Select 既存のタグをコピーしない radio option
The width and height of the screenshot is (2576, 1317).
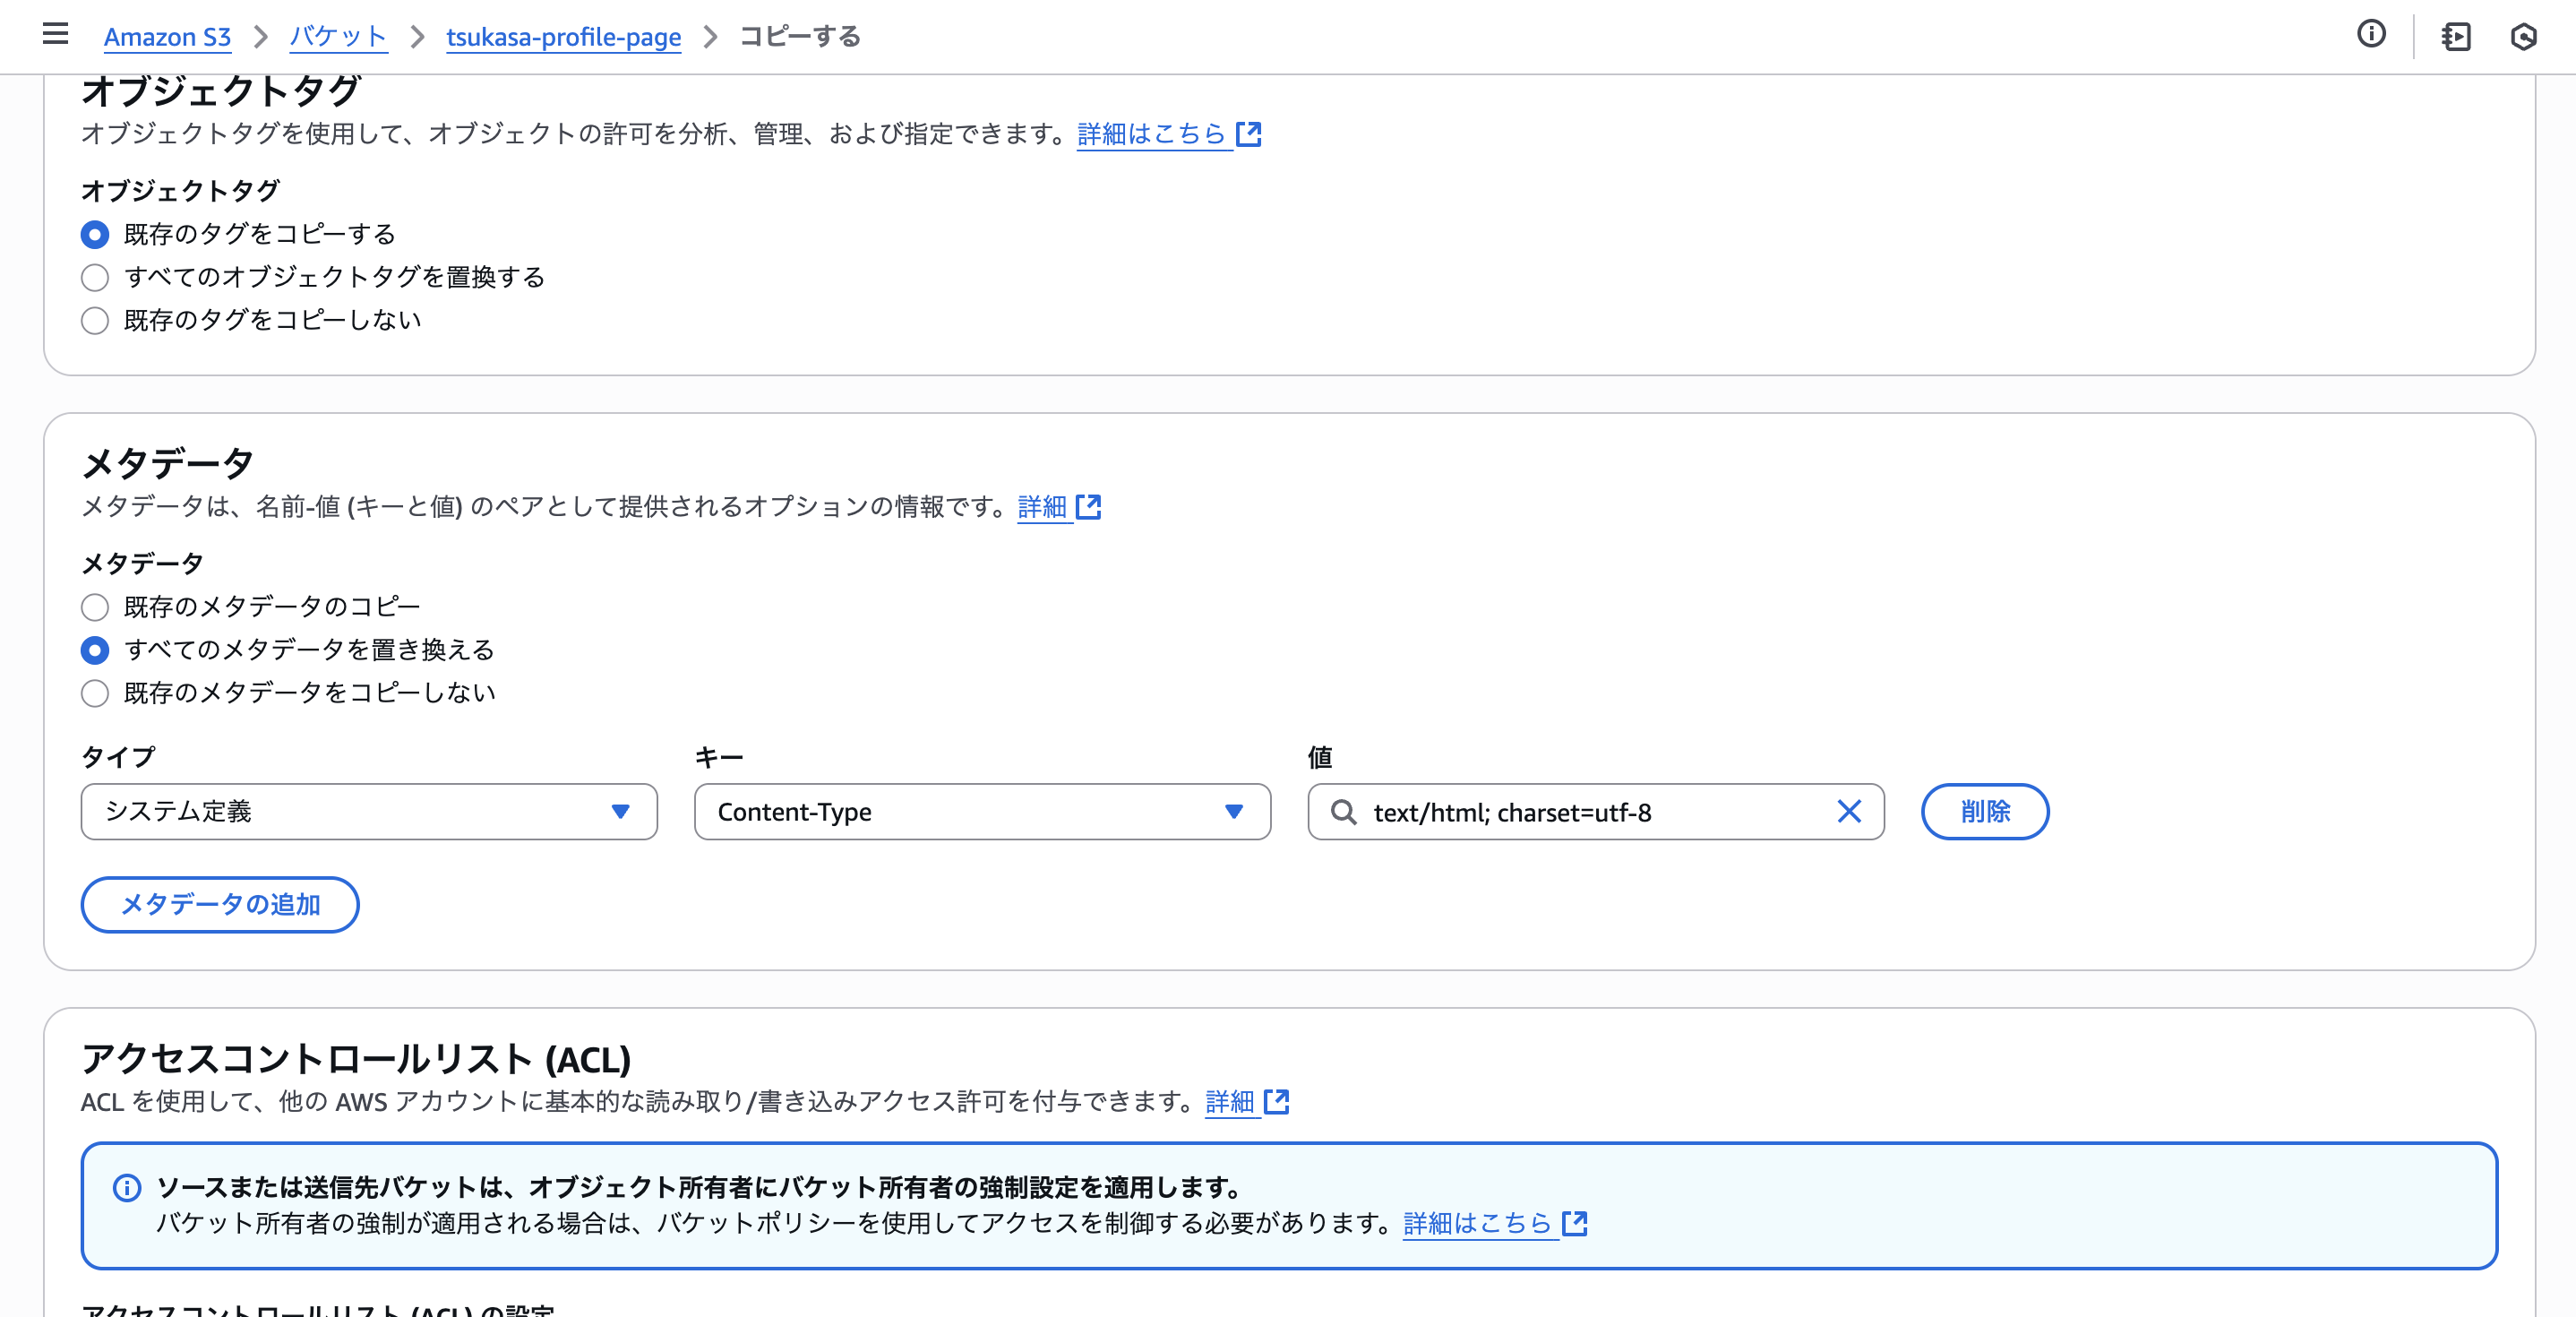[95, 321]
